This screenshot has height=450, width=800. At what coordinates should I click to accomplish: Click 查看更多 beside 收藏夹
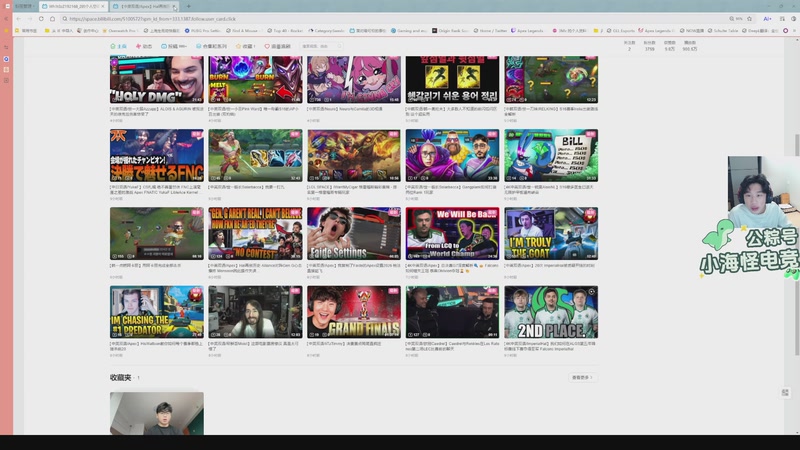pos(582,378)
